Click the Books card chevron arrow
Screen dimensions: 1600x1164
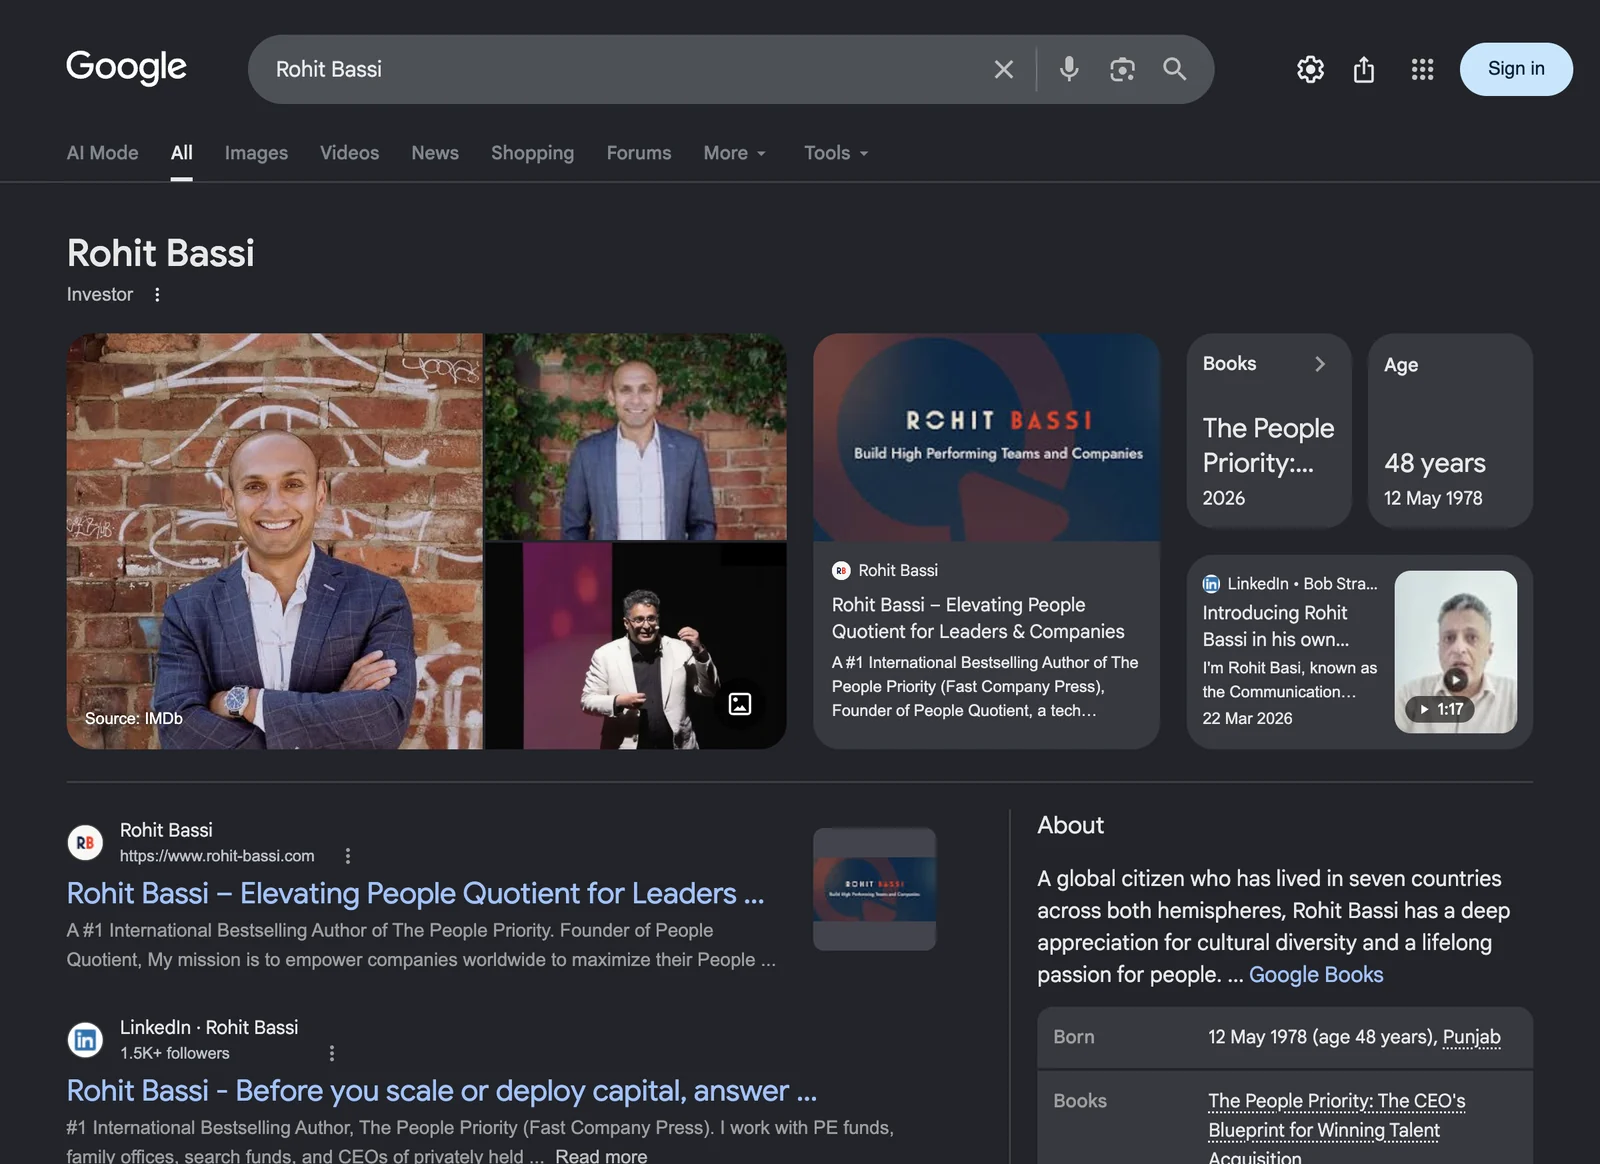click(x=1320, y=364)
